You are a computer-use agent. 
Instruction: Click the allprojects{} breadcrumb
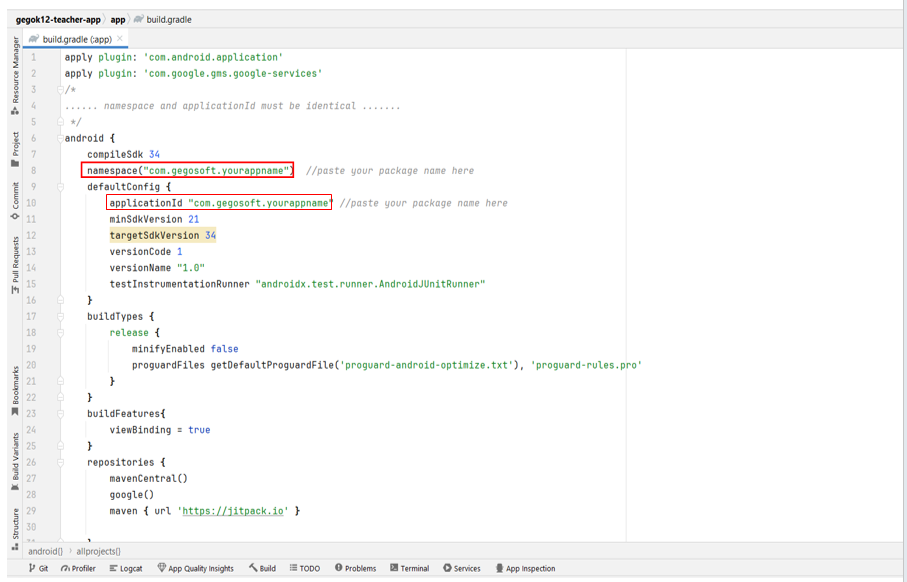click(x=97, y=551)
